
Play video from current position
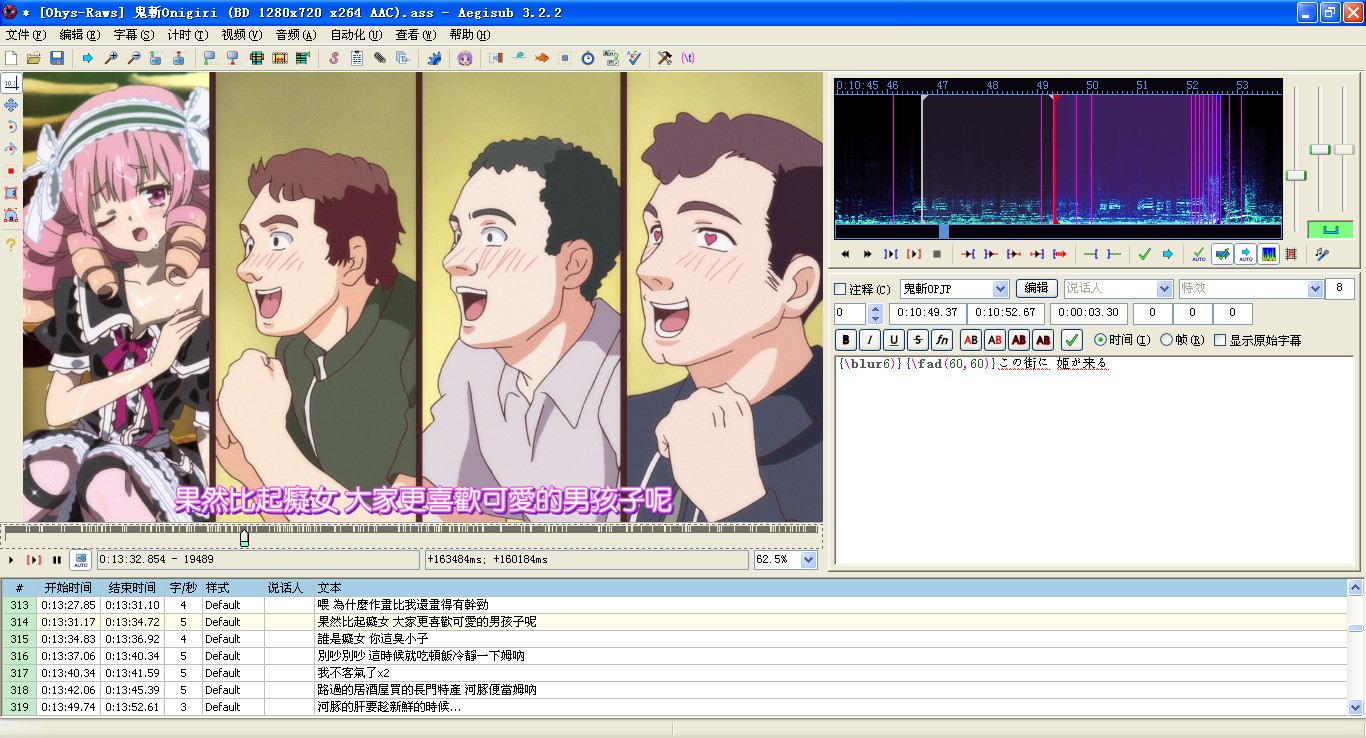[x=11, y=560]
